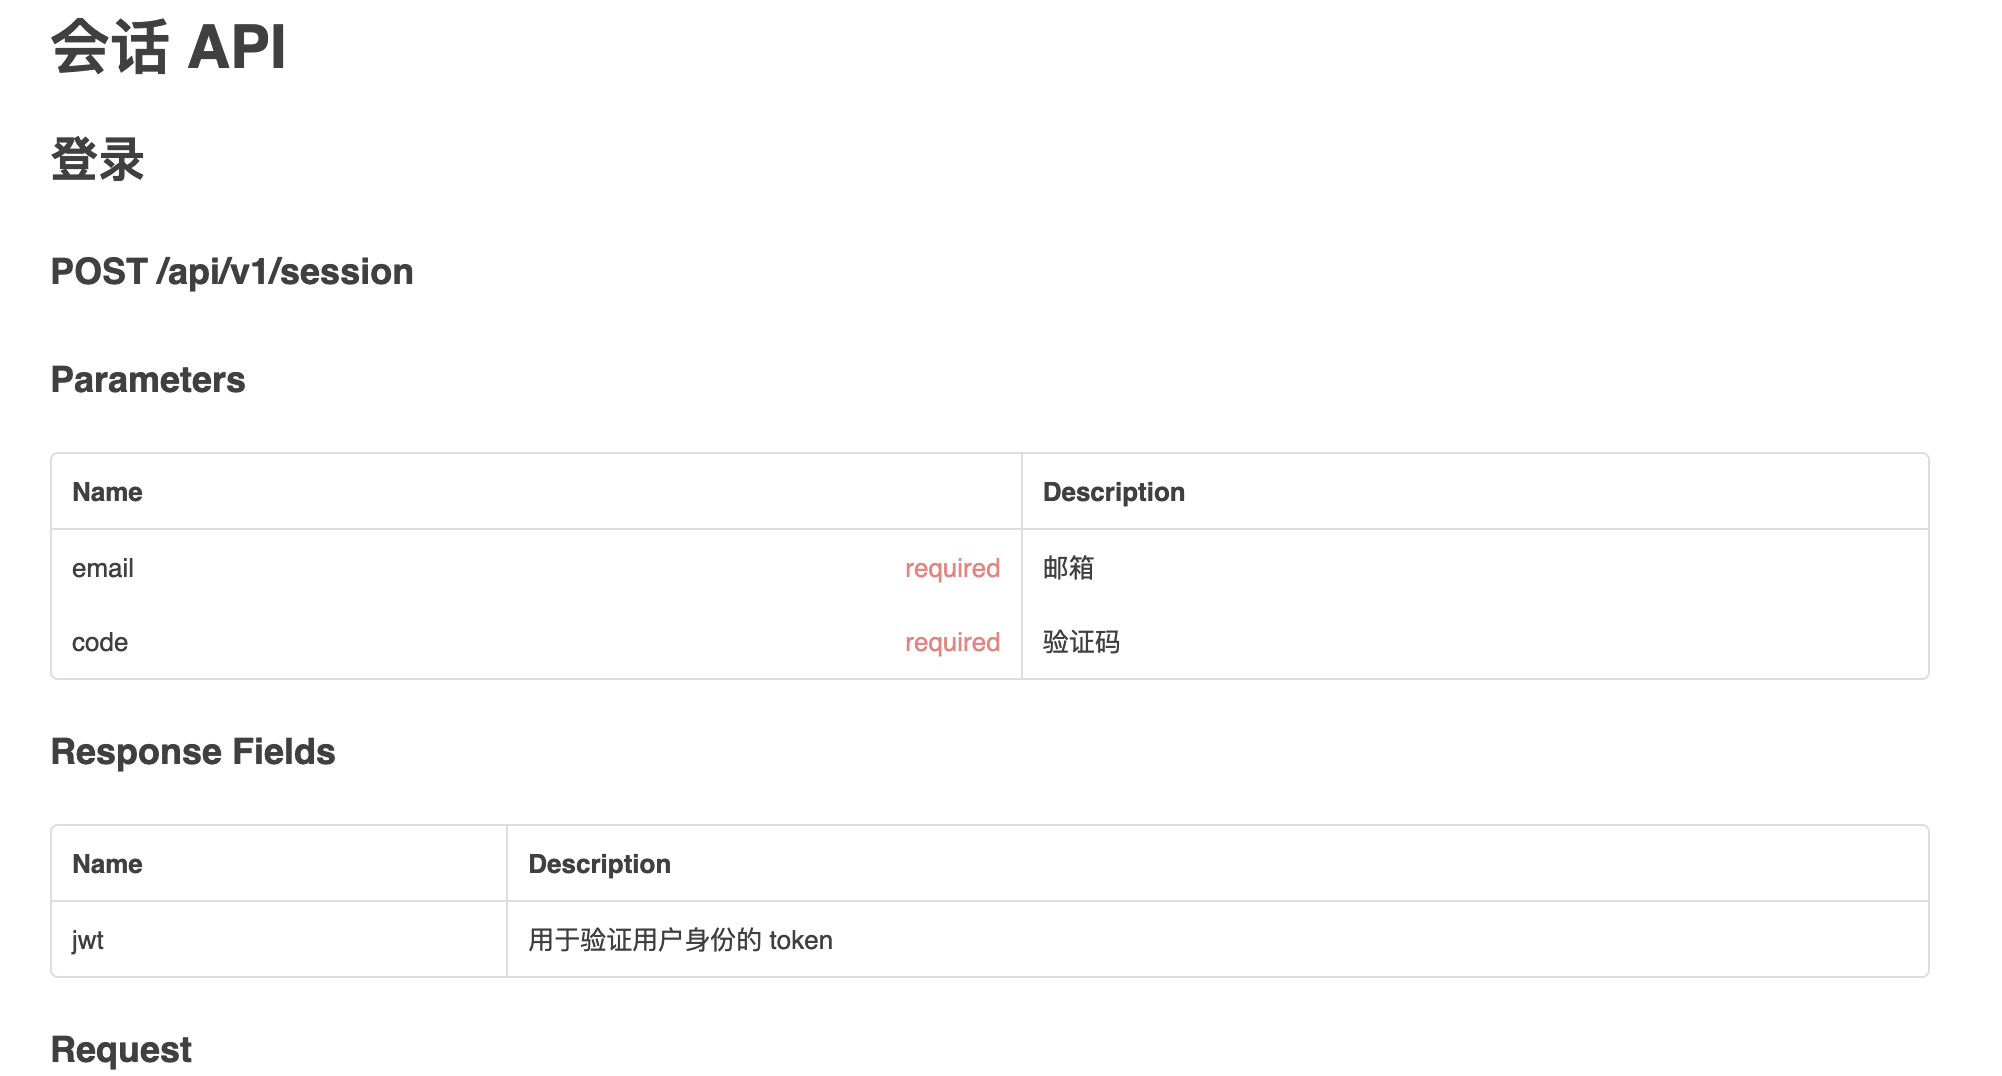Image resolution: width=2002 pixels, height=1076 pixels.
Task: Click the Request section heading
Action: pos(121,1050)
